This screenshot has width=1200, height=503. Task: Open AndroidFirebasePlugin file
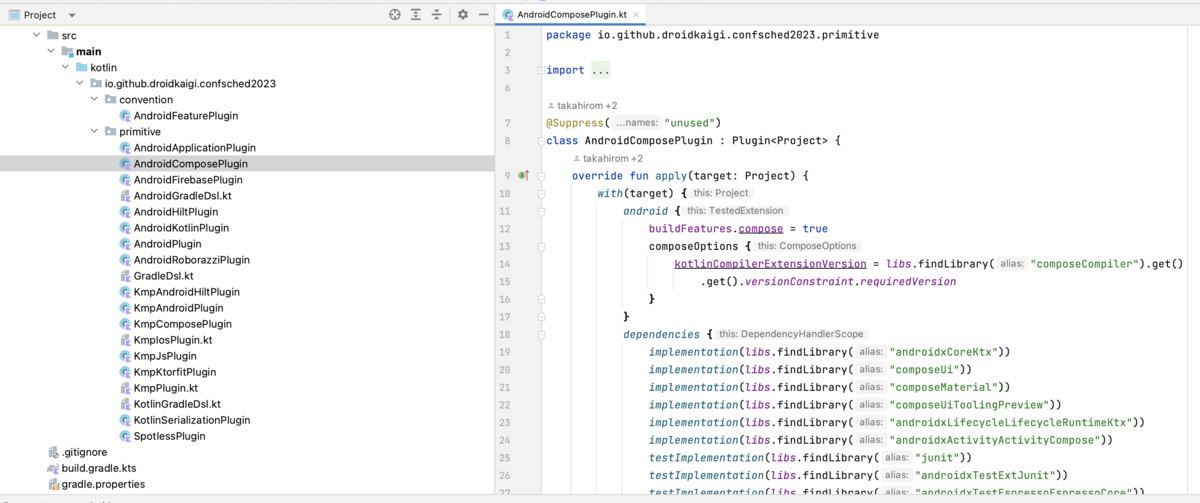coord(180,180)
